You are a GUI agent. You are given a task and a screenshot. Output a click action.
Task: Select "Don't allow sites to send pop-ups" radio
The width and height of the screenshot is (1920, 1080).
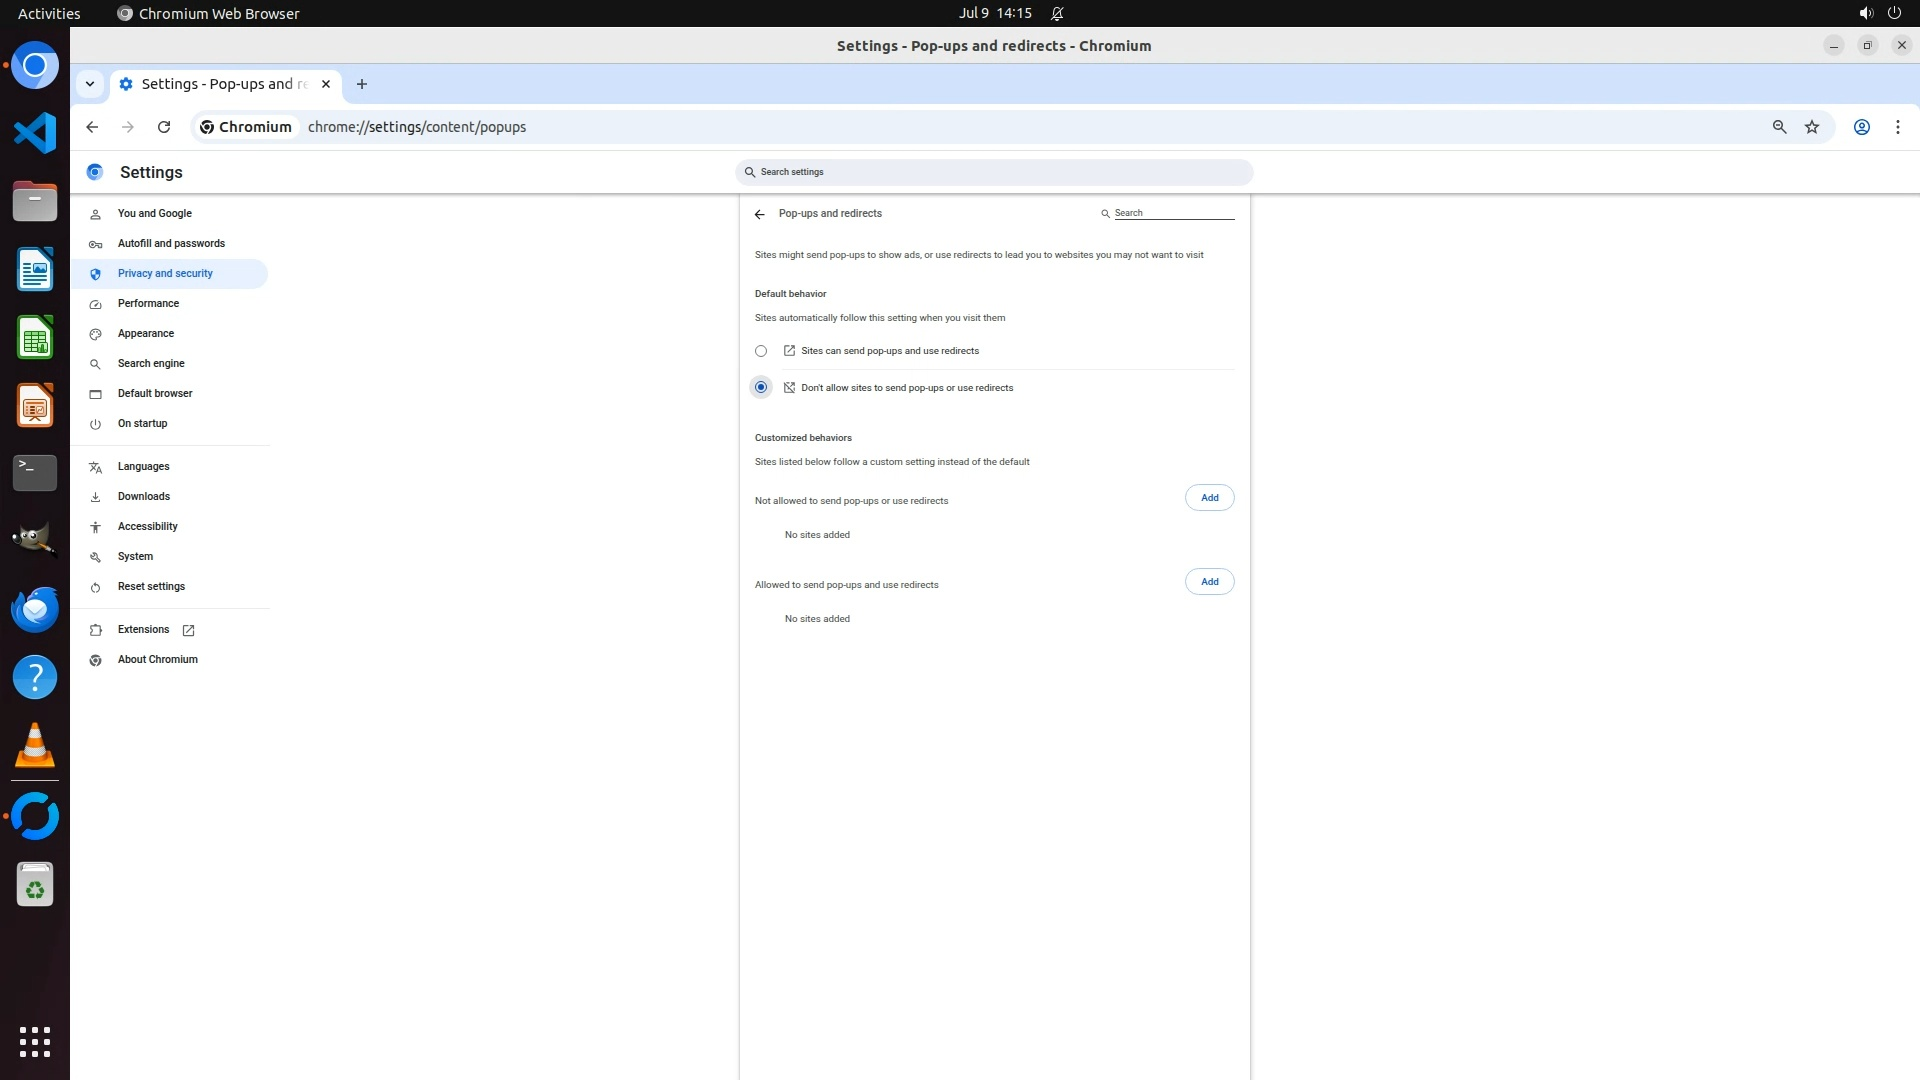(x=761, y=387)
